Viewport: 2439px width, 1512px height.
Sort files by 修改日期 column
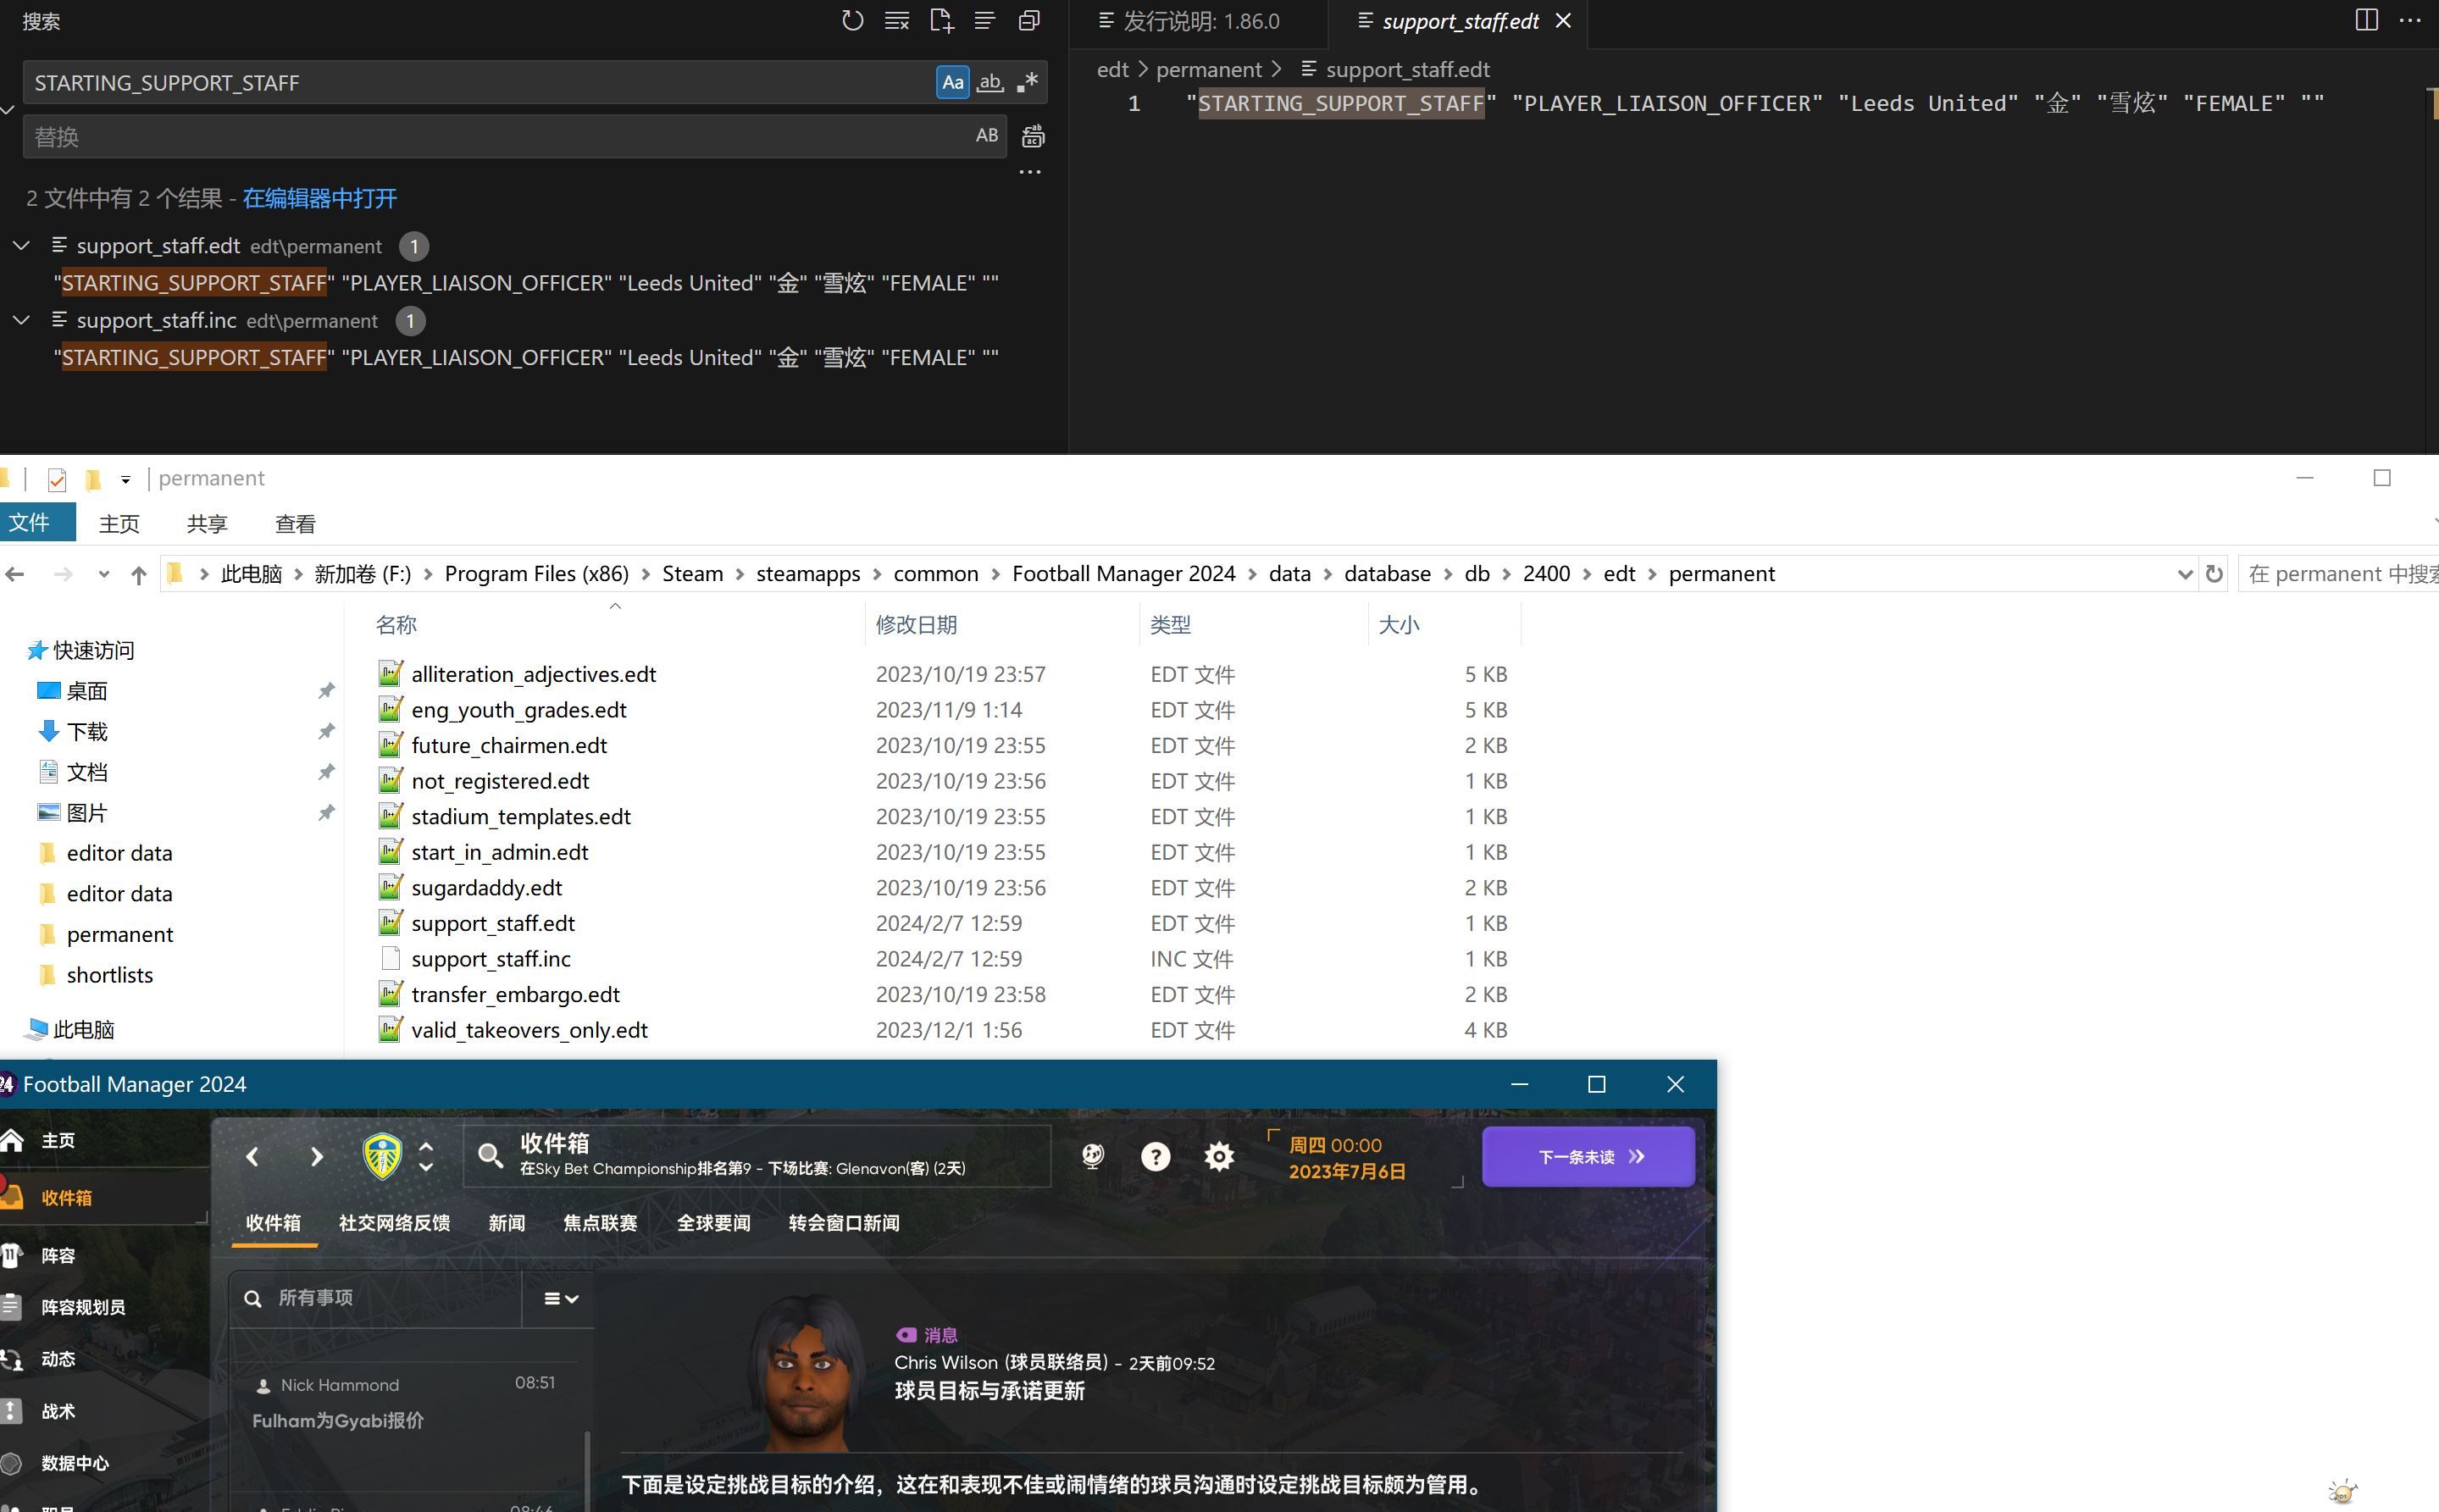click(x=916, y=624)
